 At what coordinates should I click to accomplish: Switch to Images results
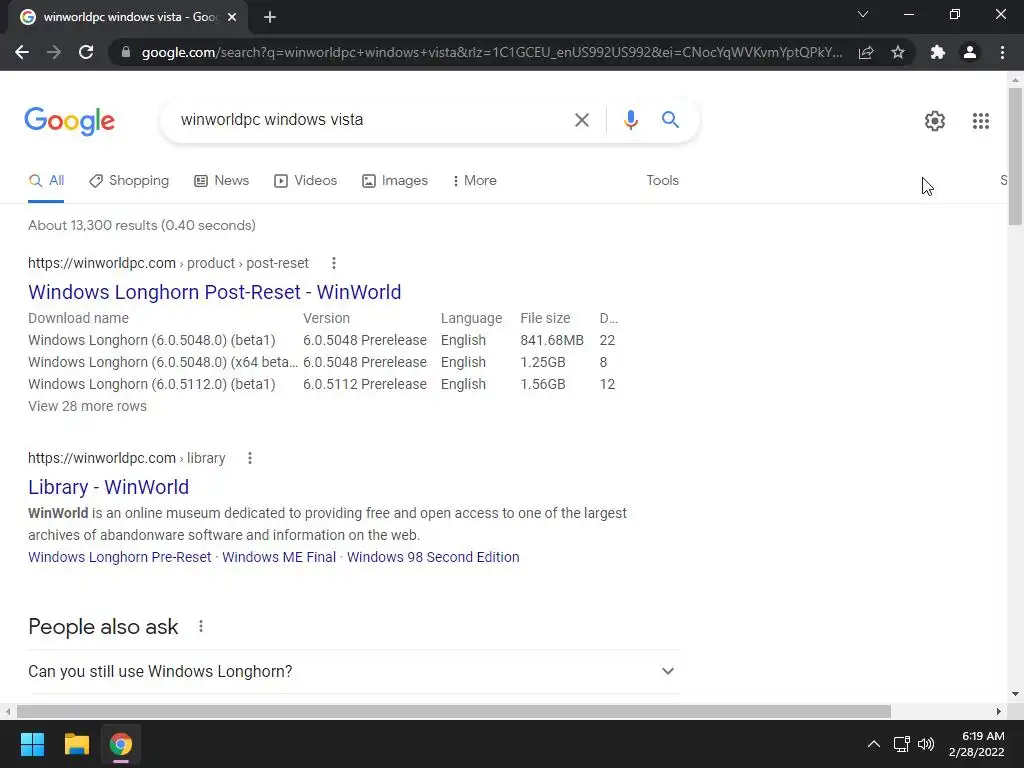(x=395, y=181)
